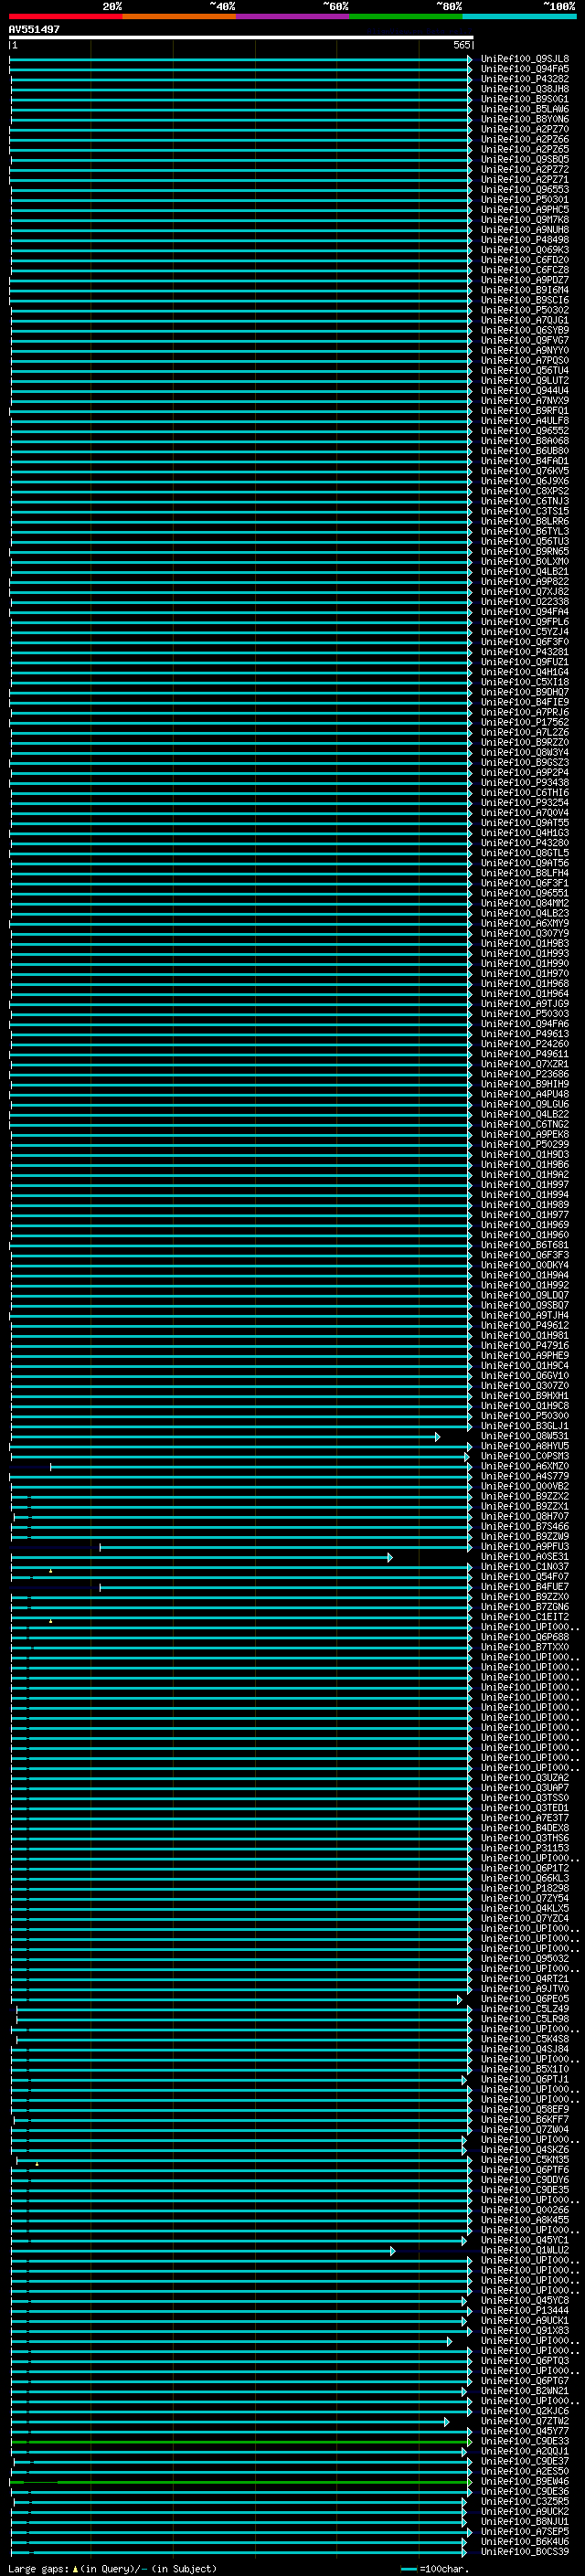
Task: Select UniRef100_P50302 label
Action: [x=525, y=310]
